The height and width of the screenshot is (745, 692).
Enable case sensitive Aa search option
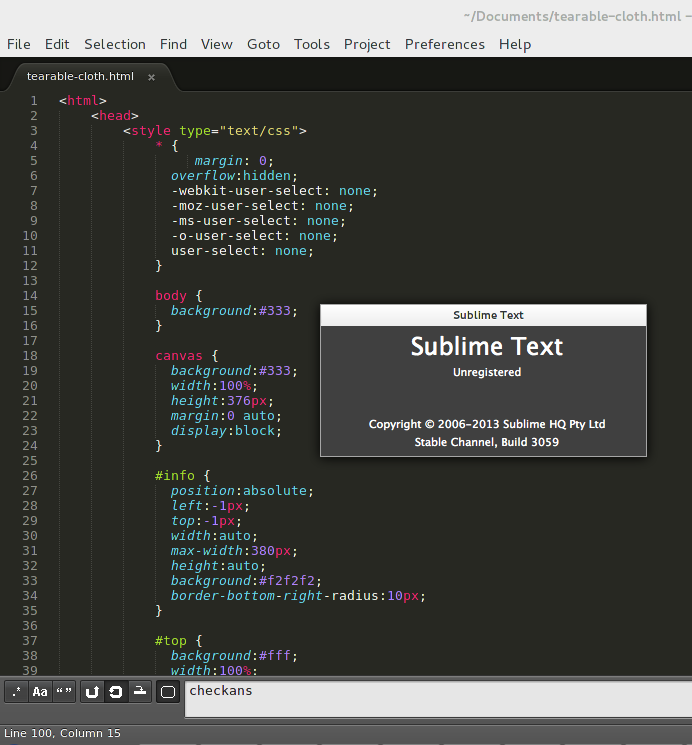click(40, 692)
